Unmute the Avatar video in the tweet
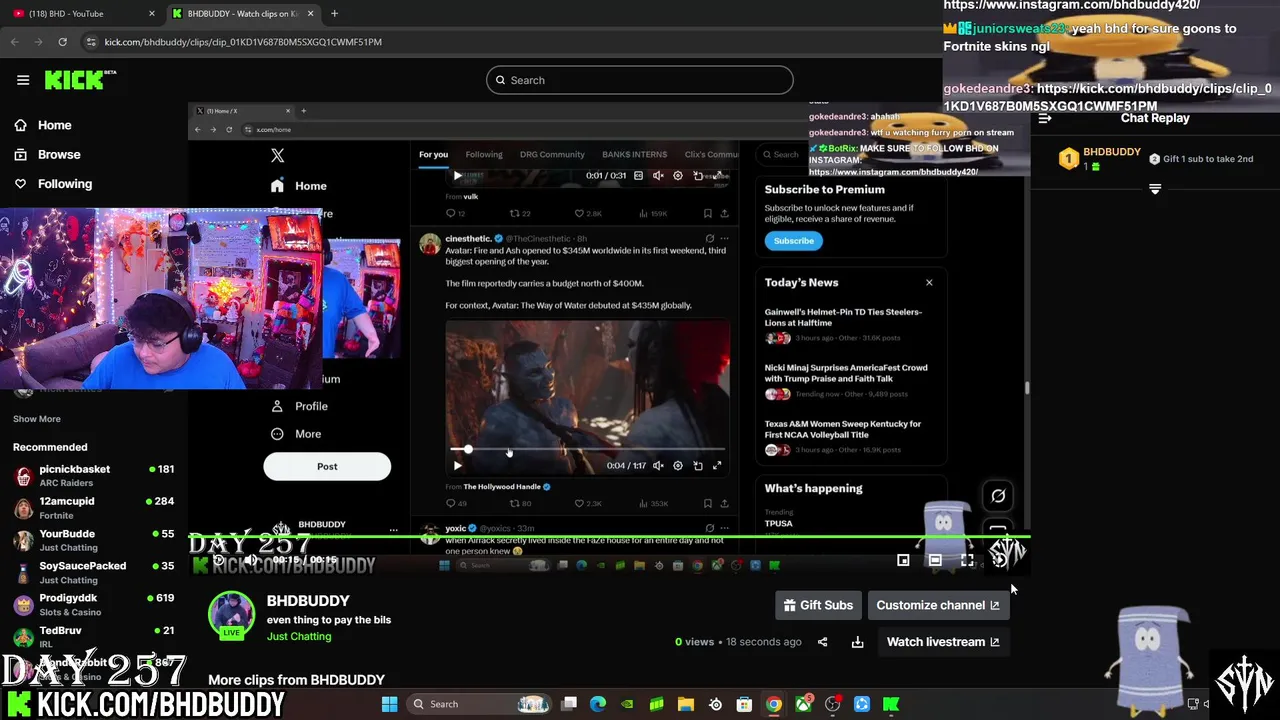 [658, 465]
